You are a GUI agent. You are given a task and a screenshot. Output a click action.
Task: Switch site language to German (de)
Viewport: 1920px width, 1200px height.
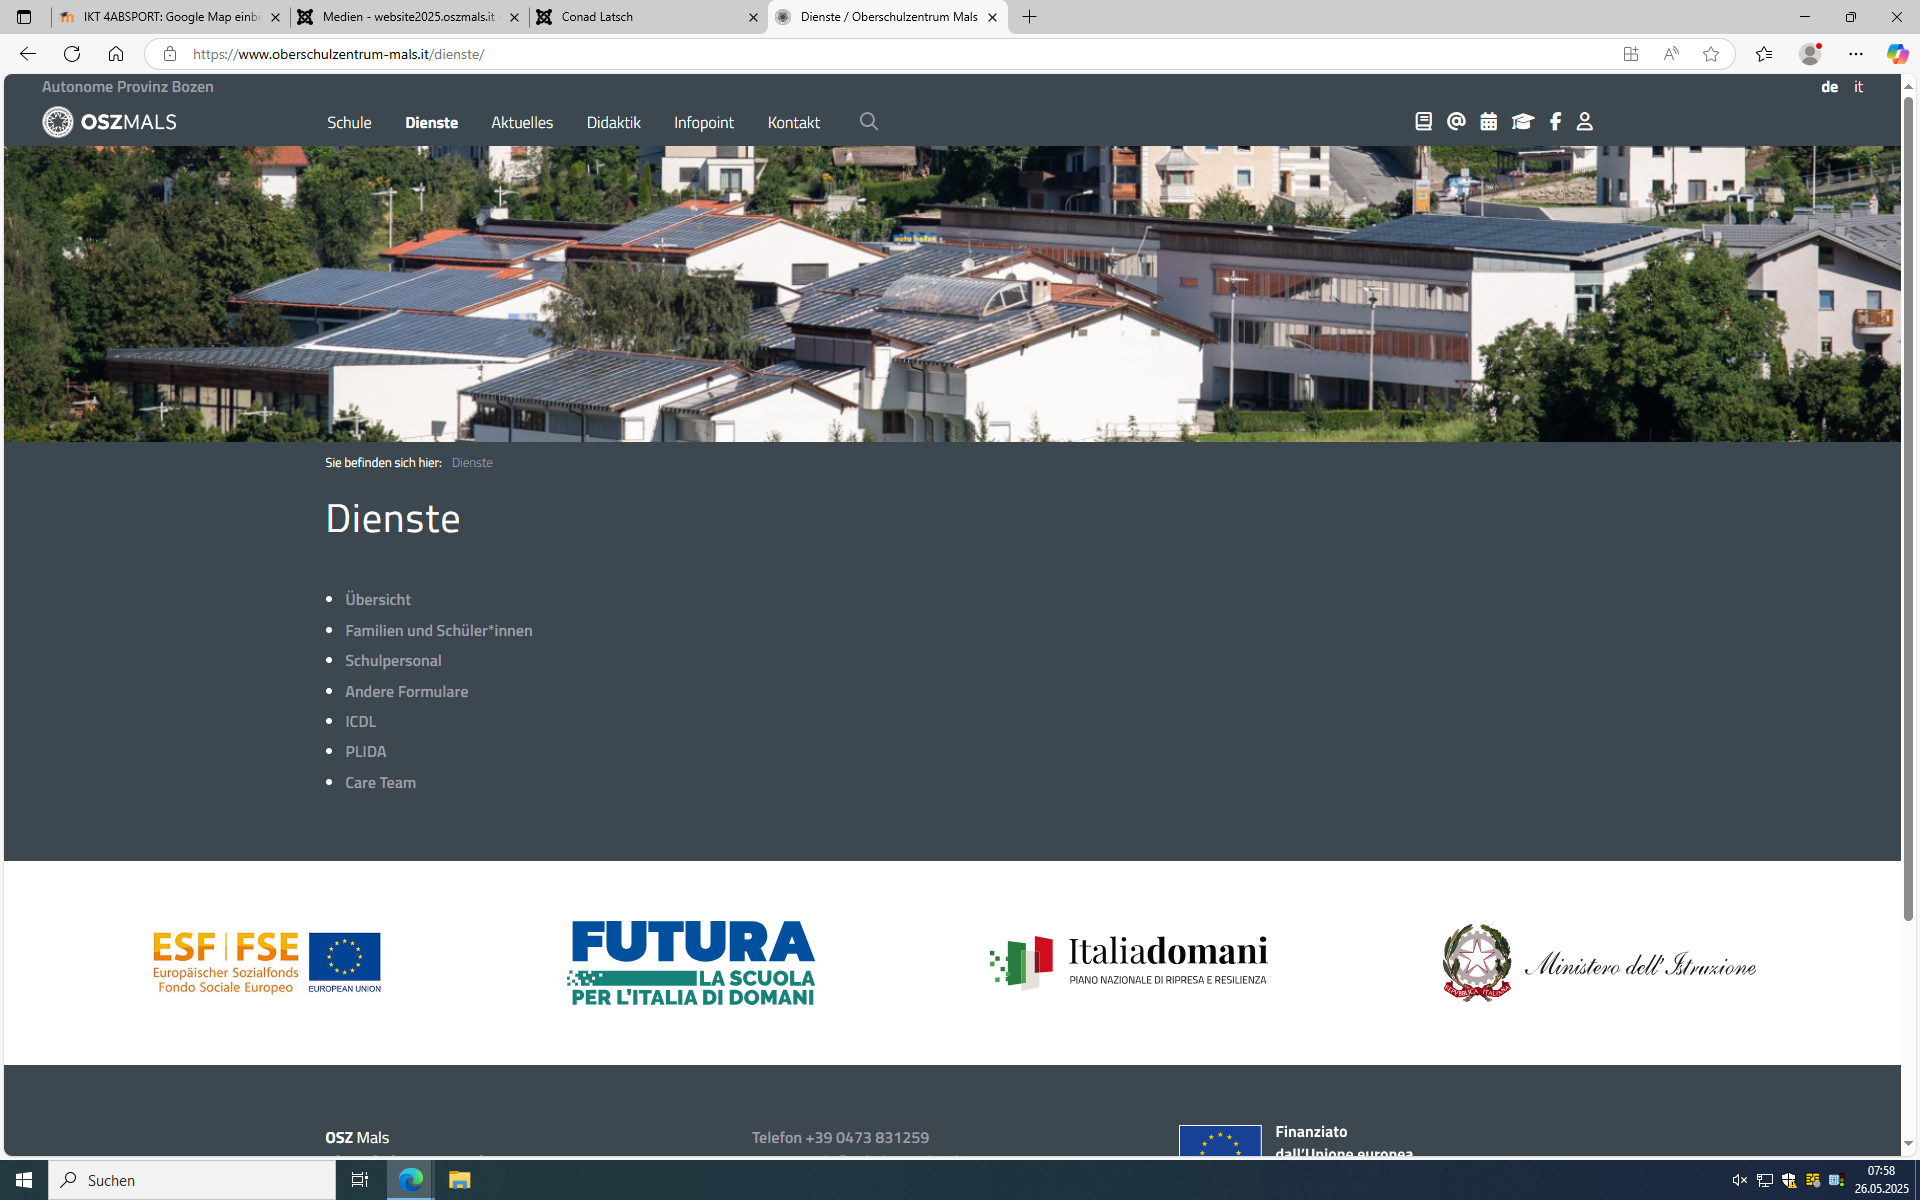(1829, 87)
